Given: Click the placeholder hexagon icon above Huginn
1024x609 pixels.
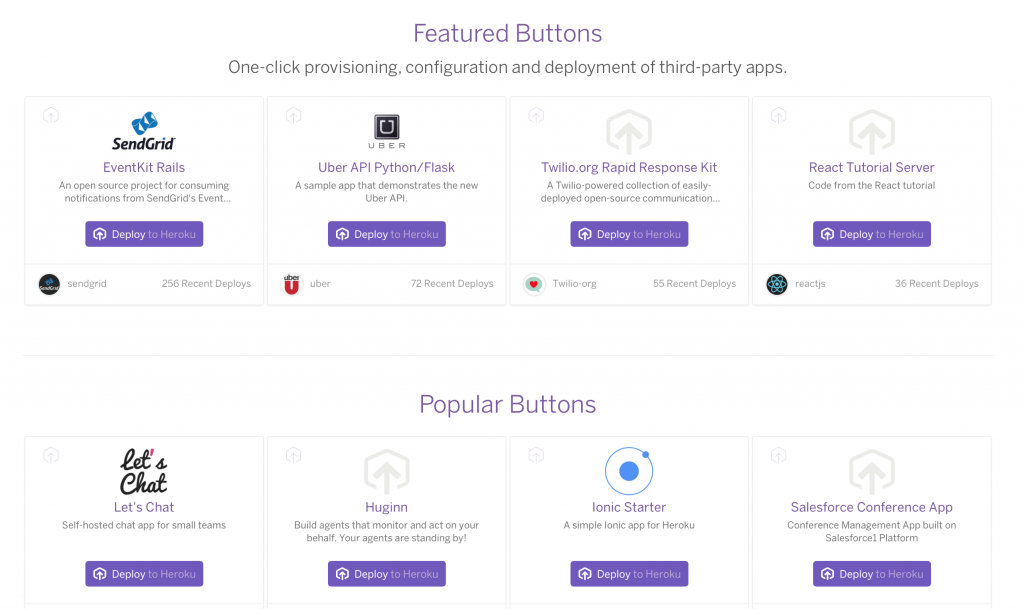Looking at the screenshot, I should [x=387, y=471].
